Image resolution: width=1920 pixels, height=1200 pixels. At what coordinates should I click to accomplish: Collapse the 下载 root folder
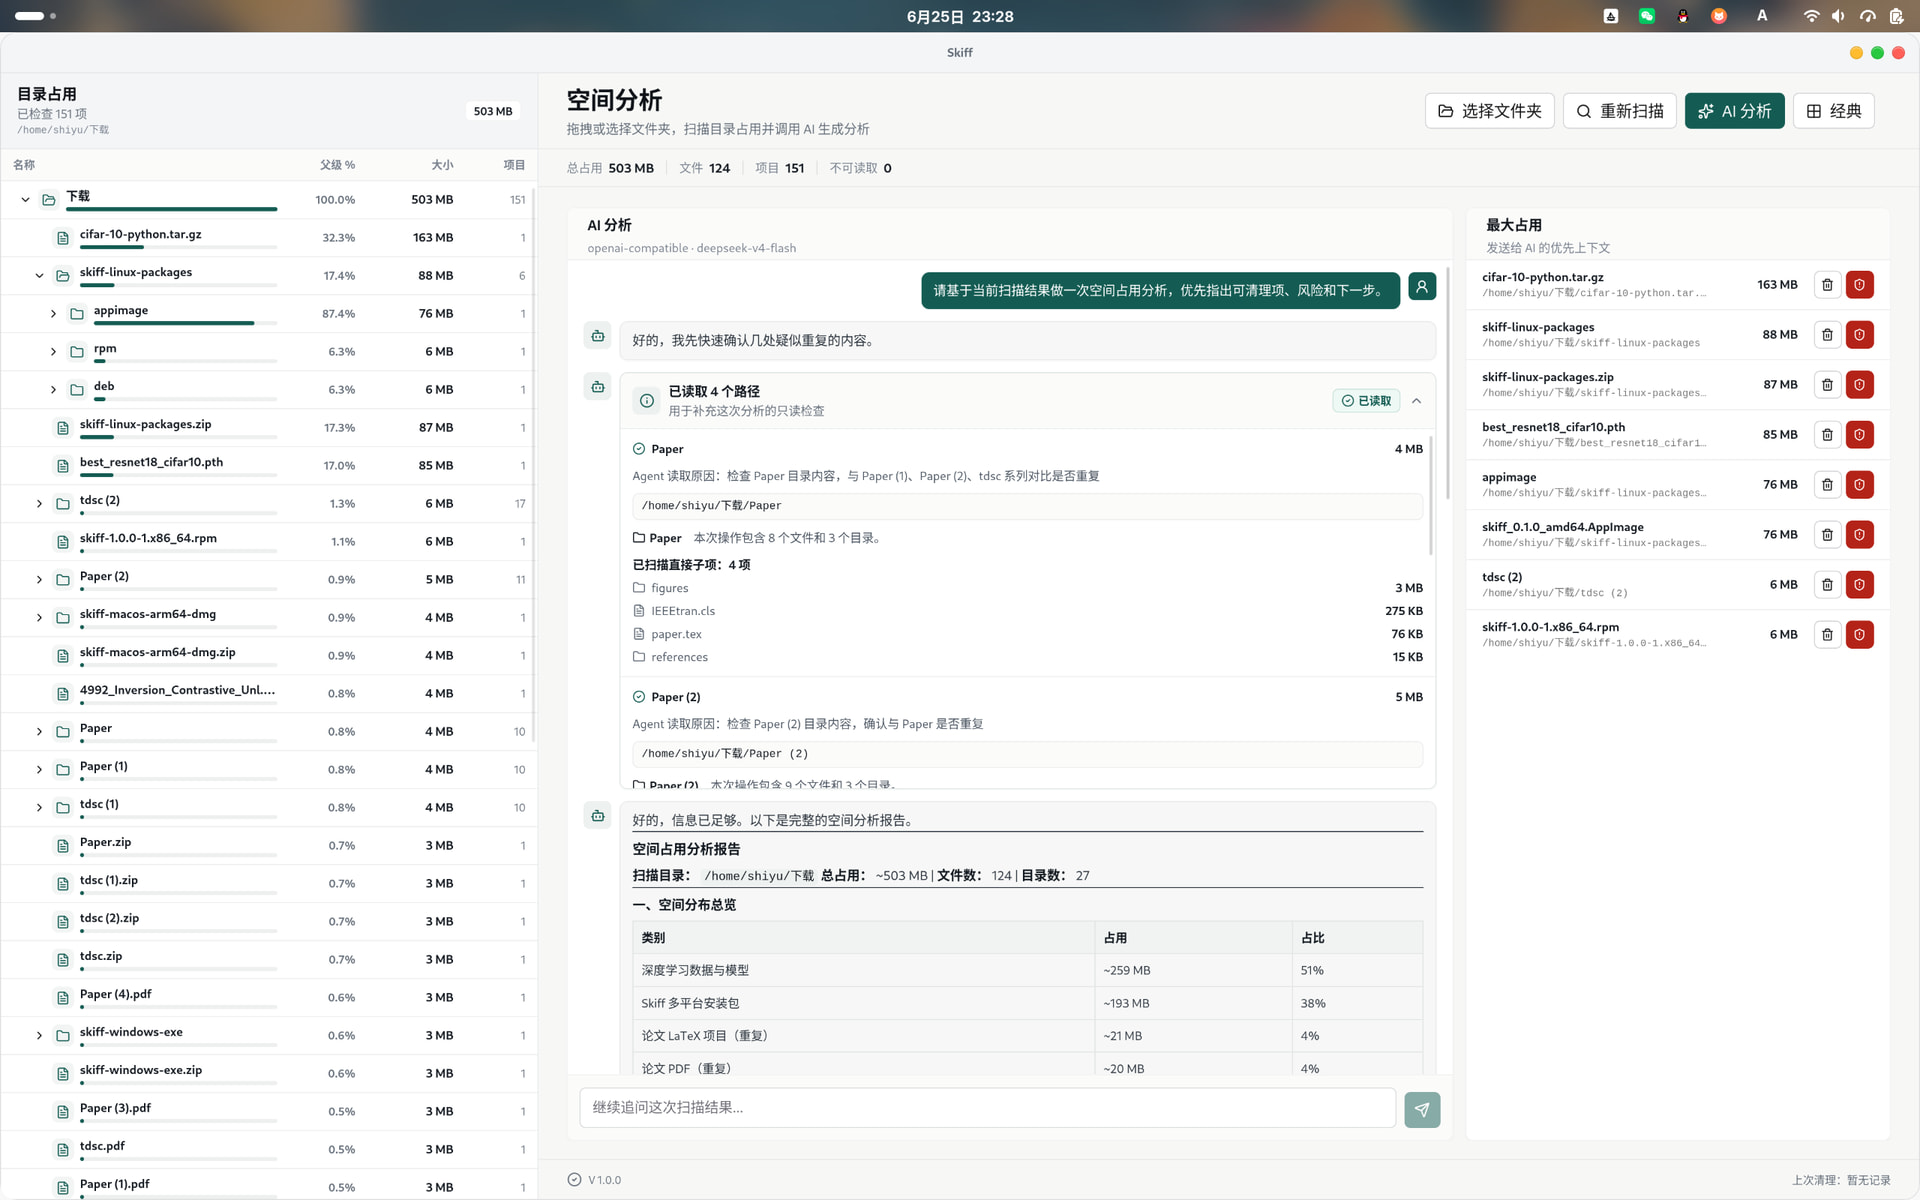click(25, 200)
